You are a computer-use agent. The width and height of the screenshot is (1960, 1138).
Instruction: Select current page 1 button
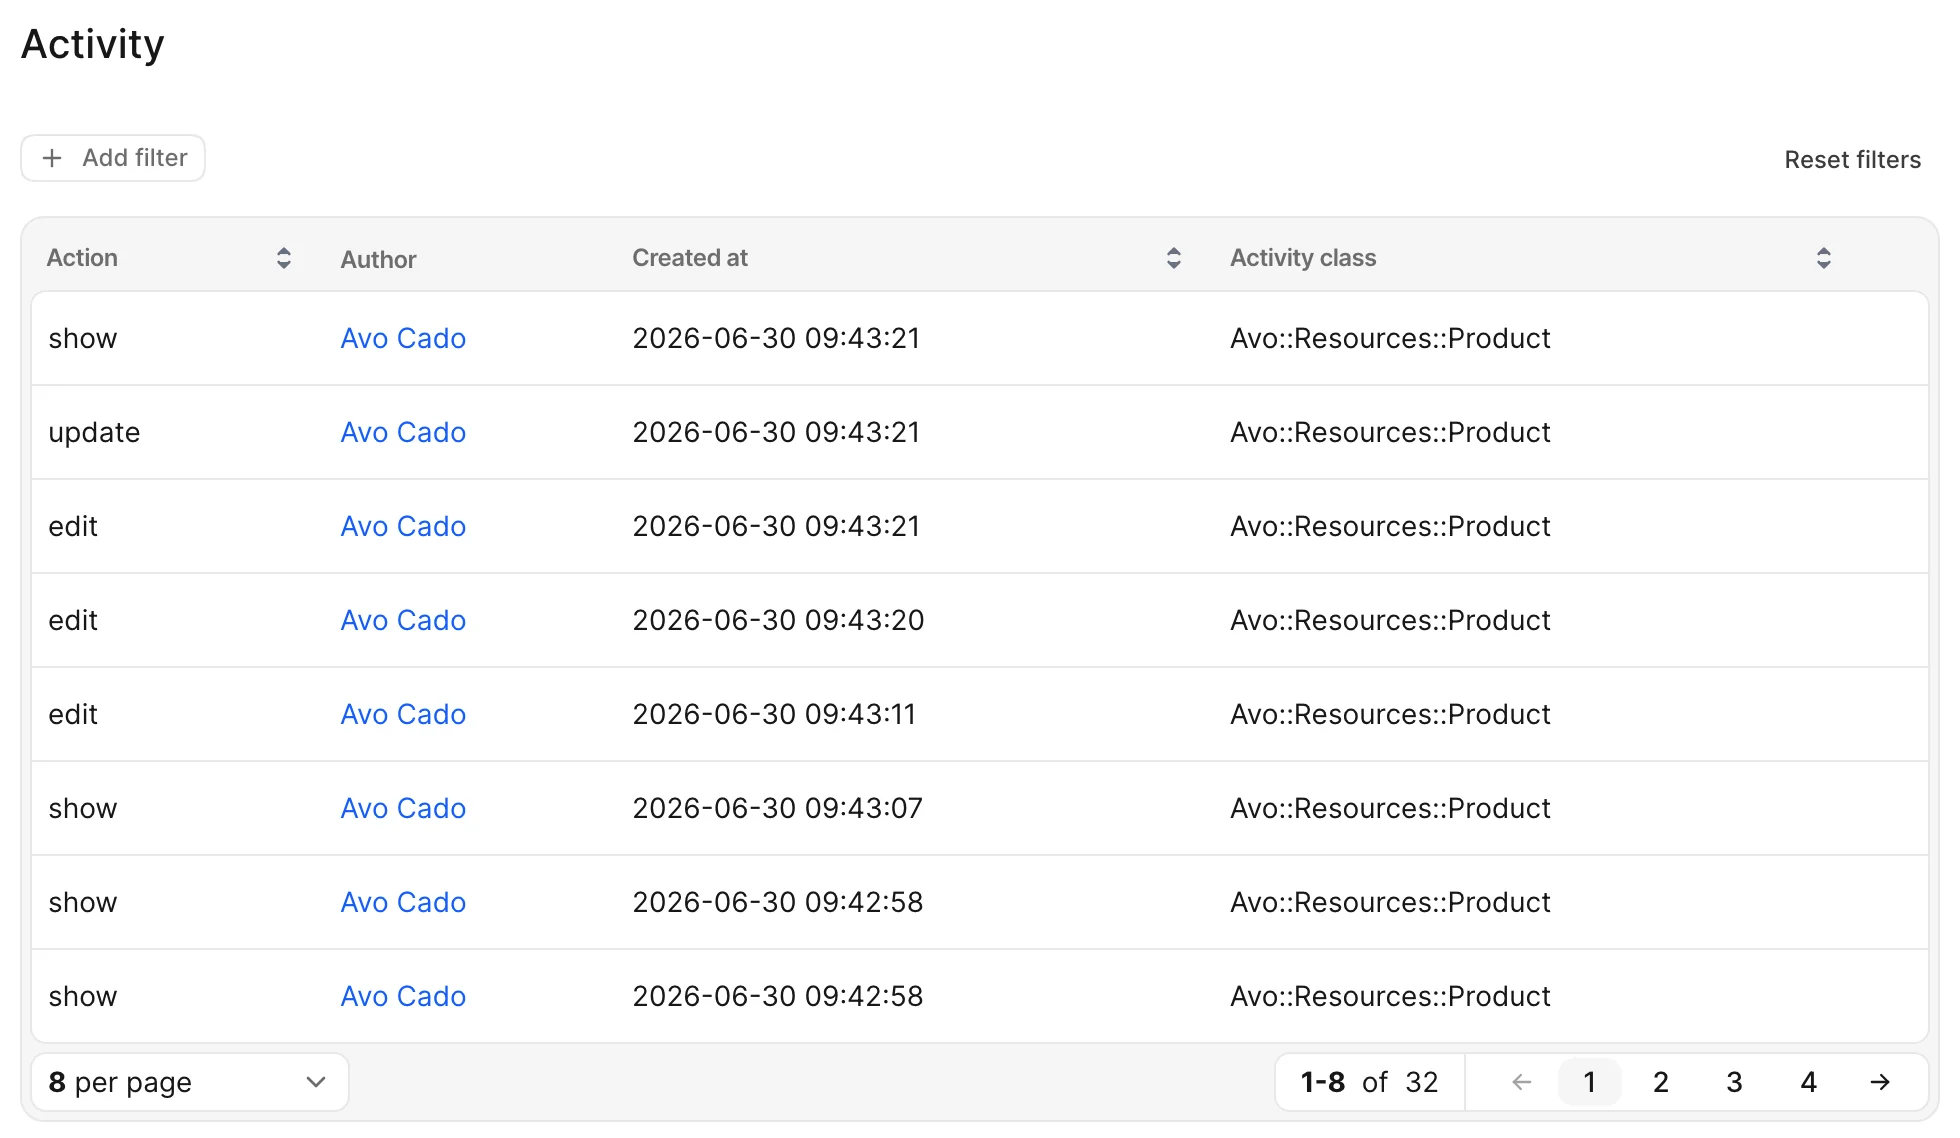click(x=1590, y=1082)
